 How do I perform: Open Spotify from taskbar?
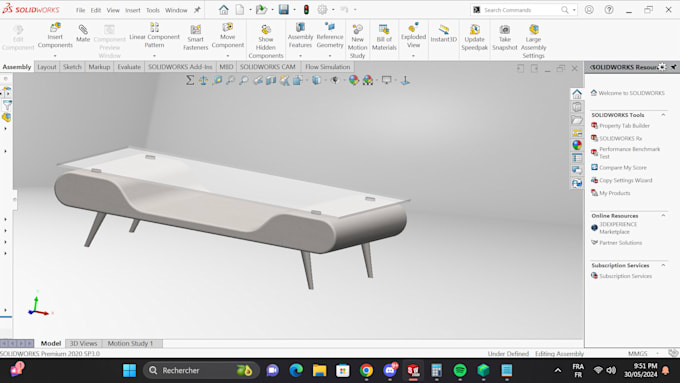point(460,370)
